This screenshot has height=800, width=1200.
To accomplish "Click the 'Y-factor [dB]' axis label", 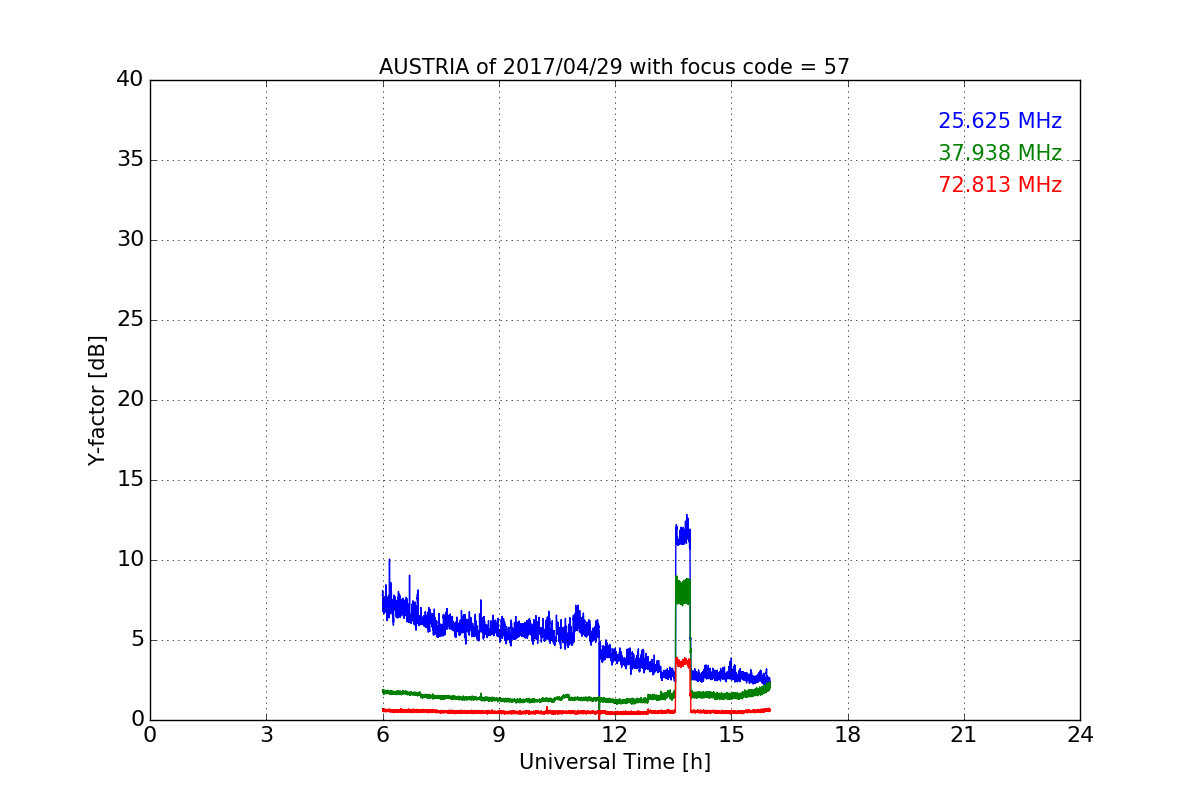I will (x=97, y=400).
